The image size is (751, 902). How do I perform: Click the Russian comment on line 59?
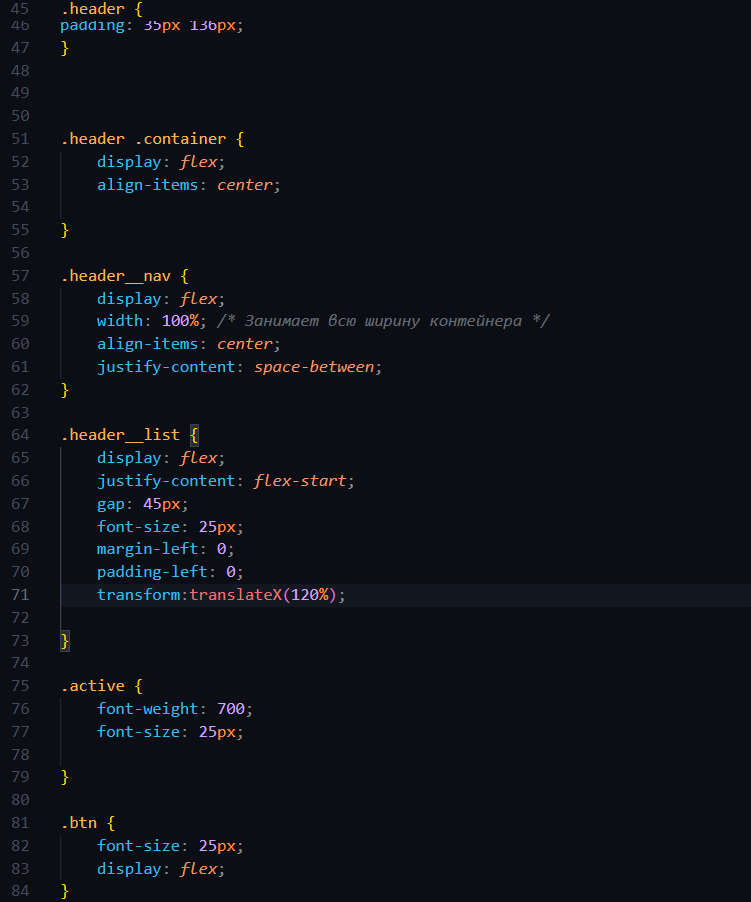click(384, 321)
